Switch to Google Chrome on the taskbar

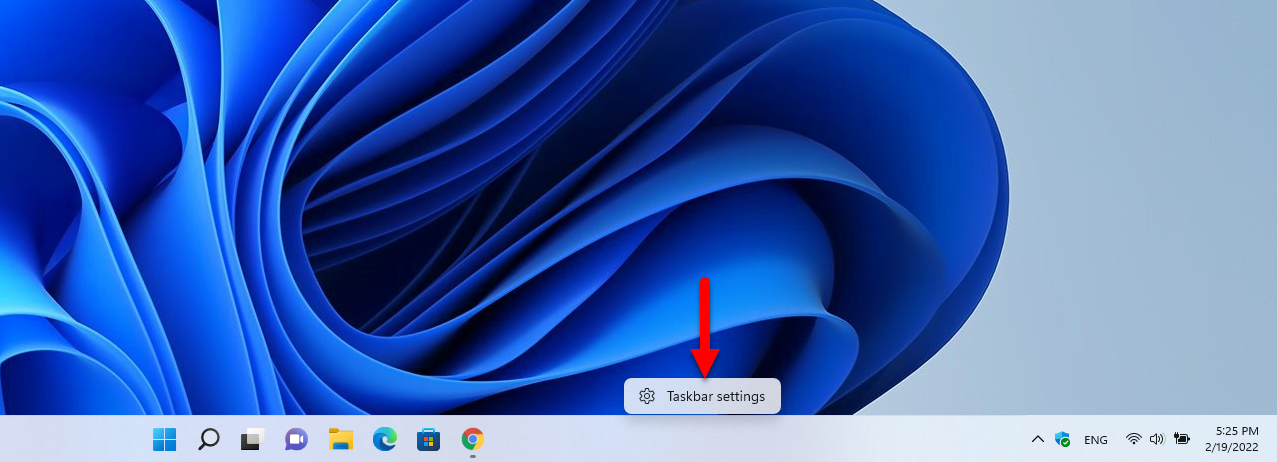click(473, 439)
